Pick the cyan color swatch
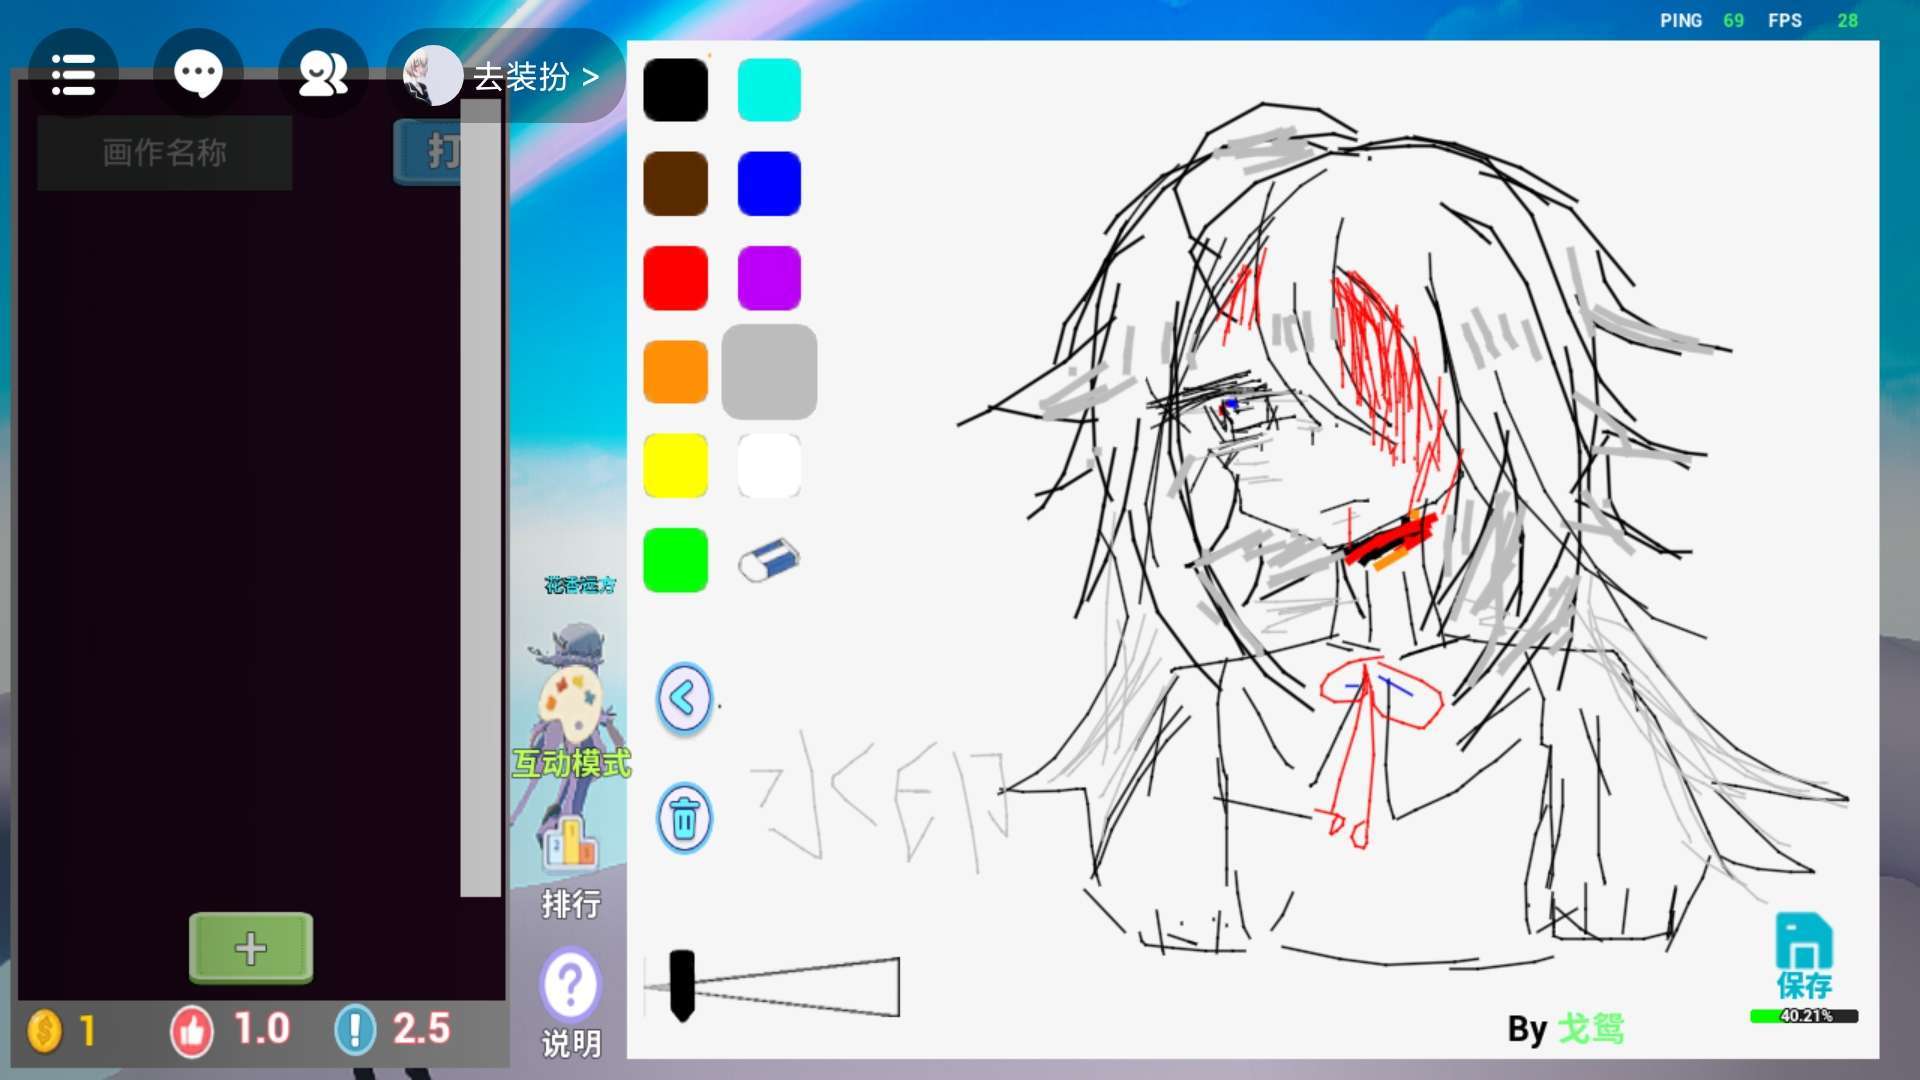Viewport: 1920px width, 1080px height. coord(768,90)
